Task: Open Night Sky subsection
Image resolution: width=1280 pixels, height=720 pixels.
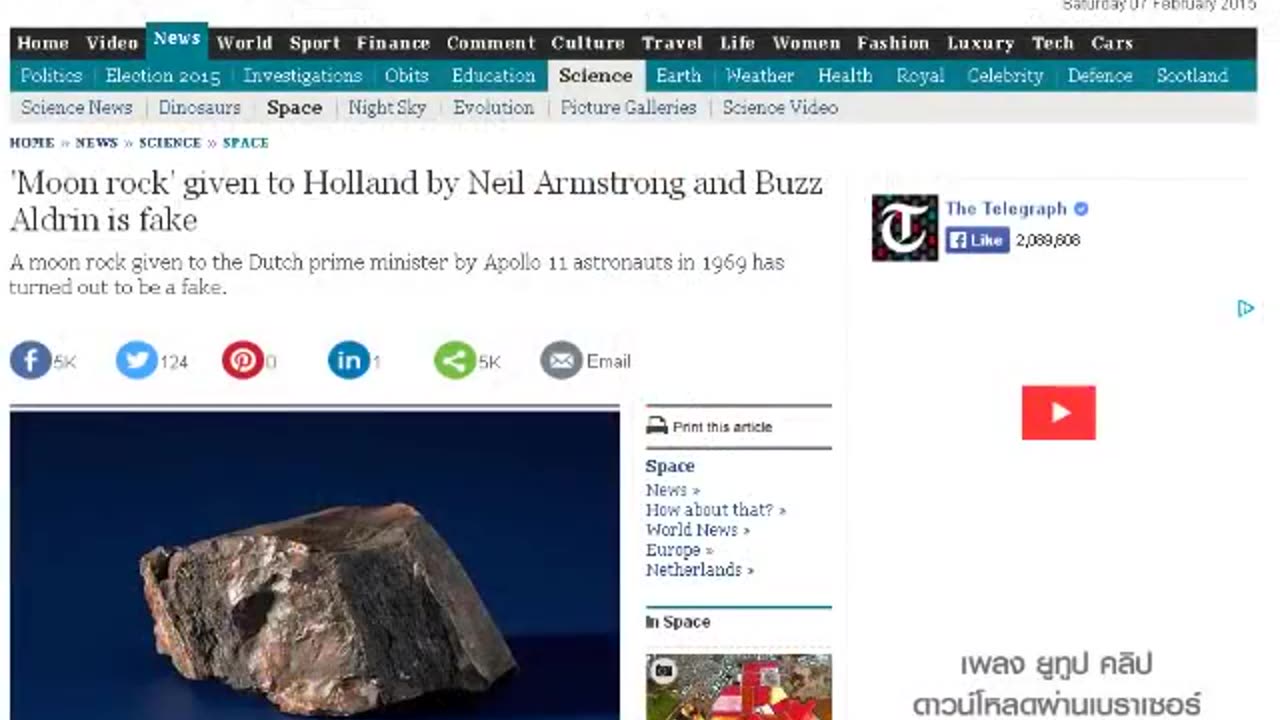Action: point(387,108)
